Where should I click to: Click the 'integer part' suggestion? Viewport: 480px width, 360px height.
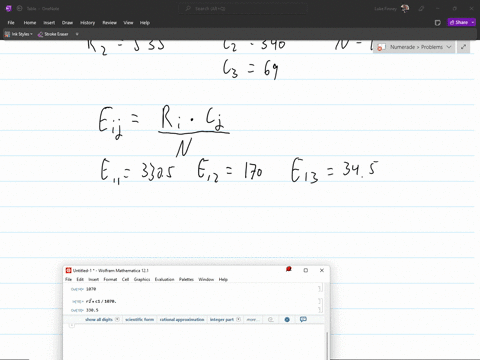tap(222, 319)
